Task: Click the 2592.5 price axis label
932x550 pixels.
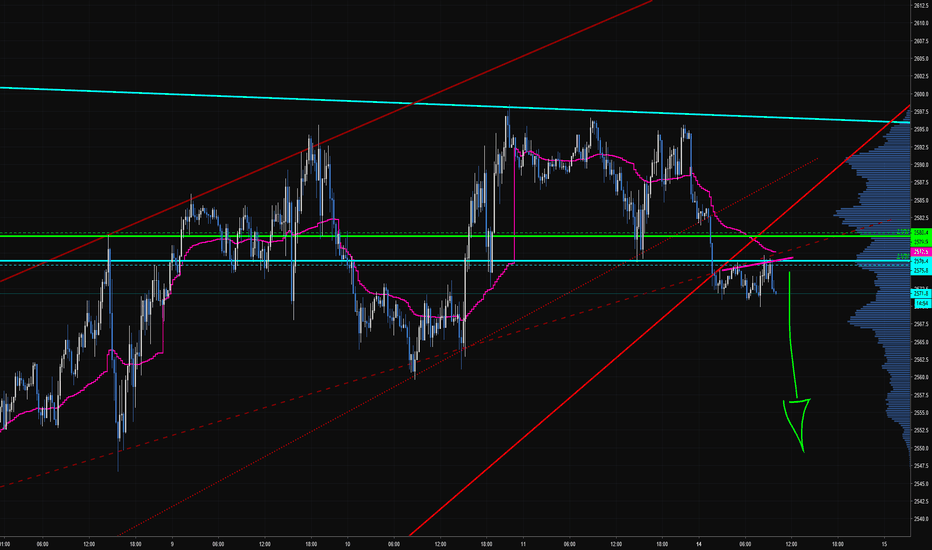Action: click(x=921, y=147)
